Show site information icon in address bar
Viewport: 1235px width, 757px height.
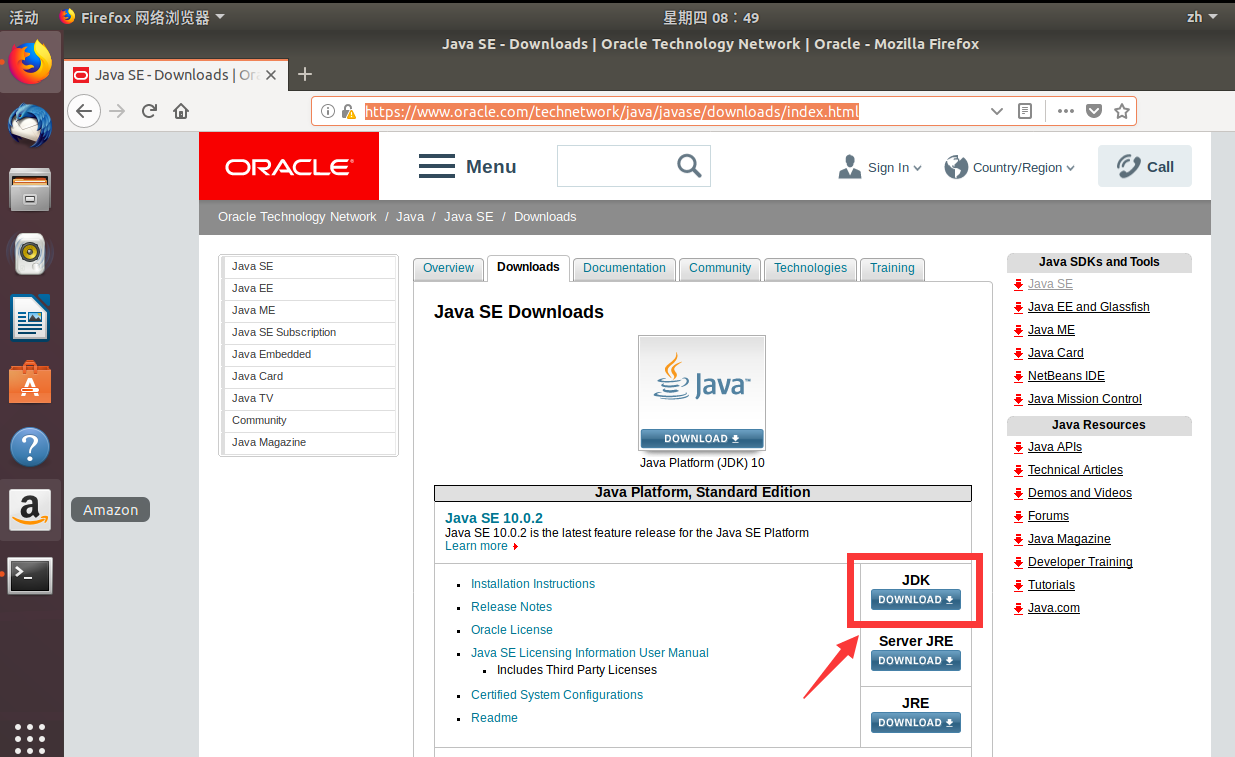point(328,111)
